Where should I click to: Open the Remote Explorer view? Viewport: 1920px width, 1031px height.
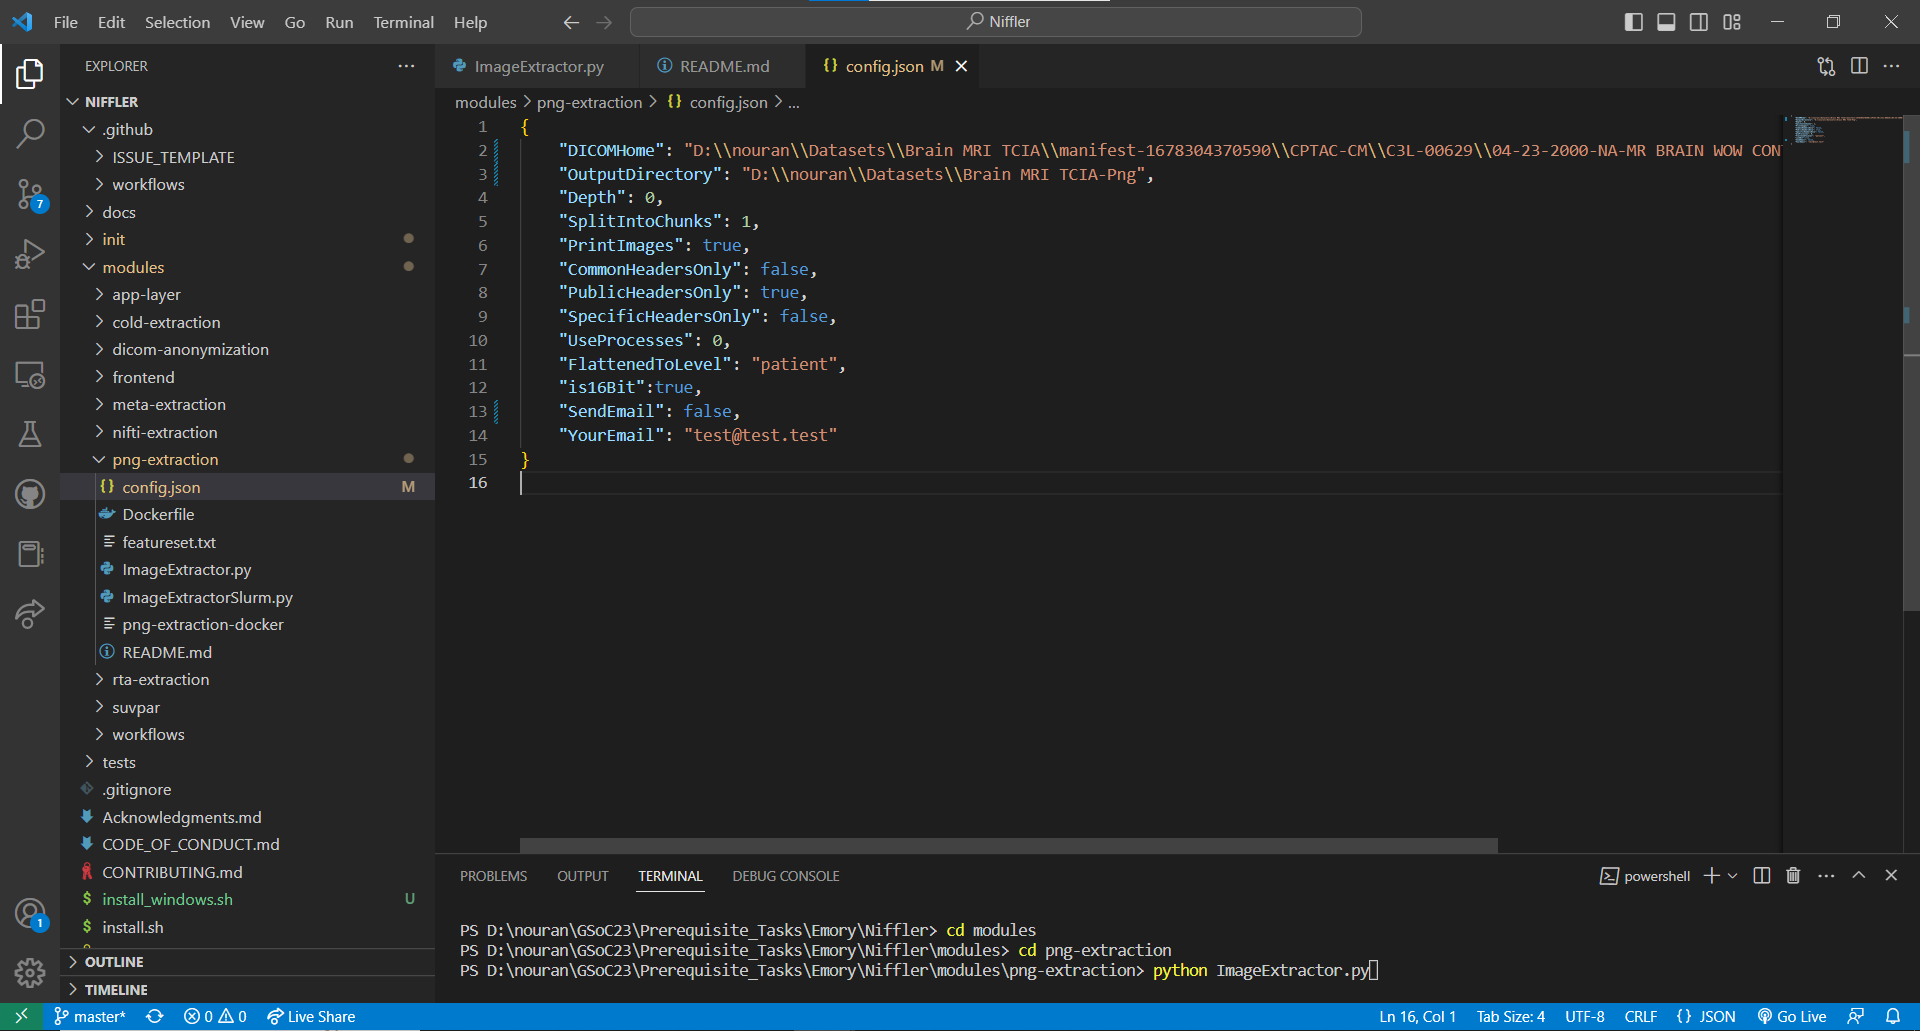[x=31, y=374]
